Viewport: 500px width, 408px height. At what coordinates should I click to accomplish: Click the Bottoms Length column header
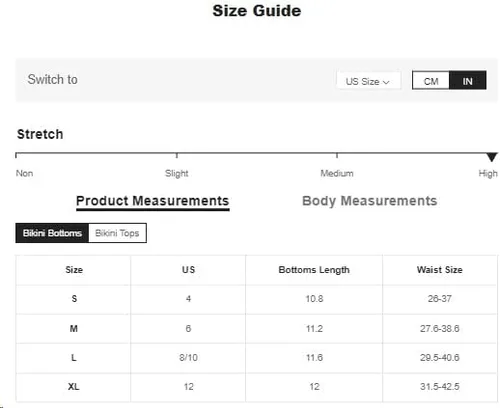[x=314, y=270]
